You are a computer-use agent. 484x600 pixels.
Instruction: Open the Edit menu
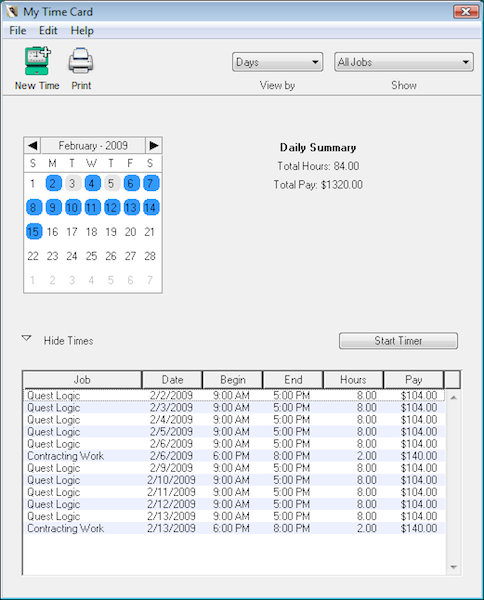48,31
